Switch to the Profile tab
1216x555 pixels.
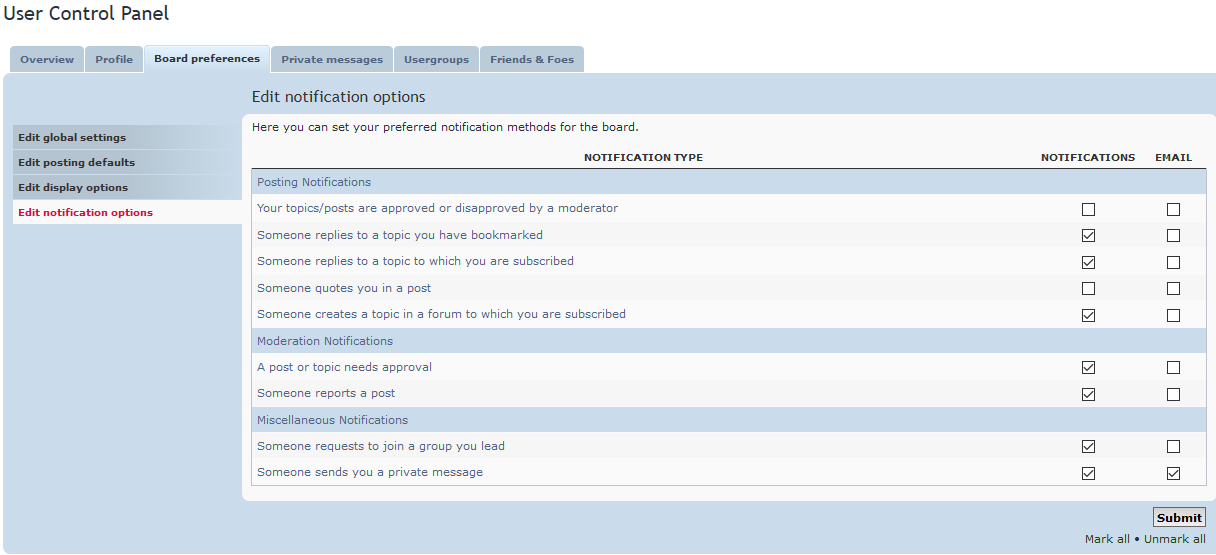click(x=114, y=60)
